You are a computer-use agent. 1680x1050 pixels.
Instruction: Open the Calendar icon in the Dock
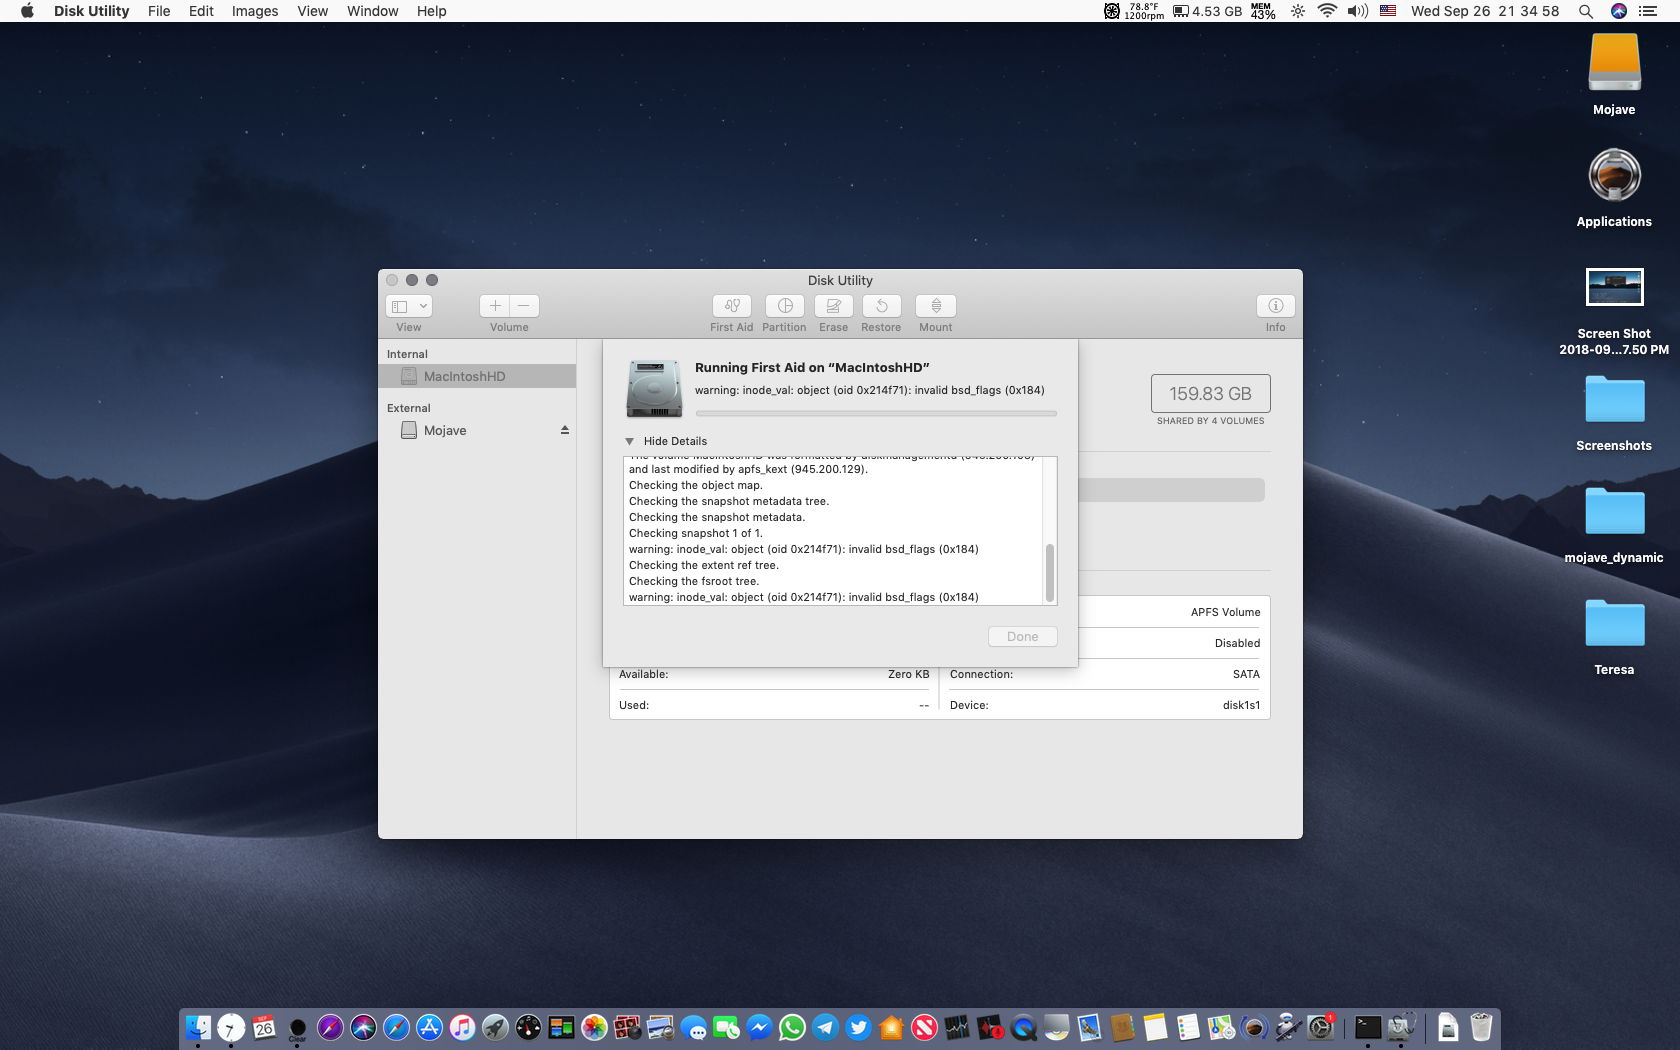coord(264,1027)
